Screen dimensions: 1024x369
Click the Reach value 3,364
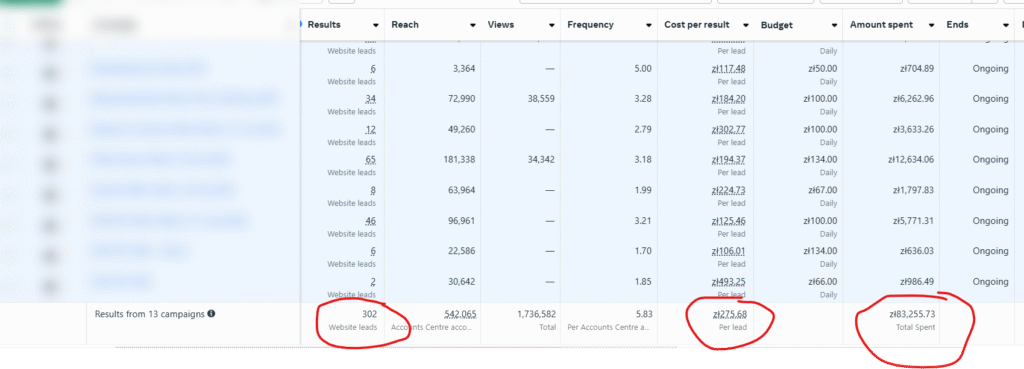point(464,69)
